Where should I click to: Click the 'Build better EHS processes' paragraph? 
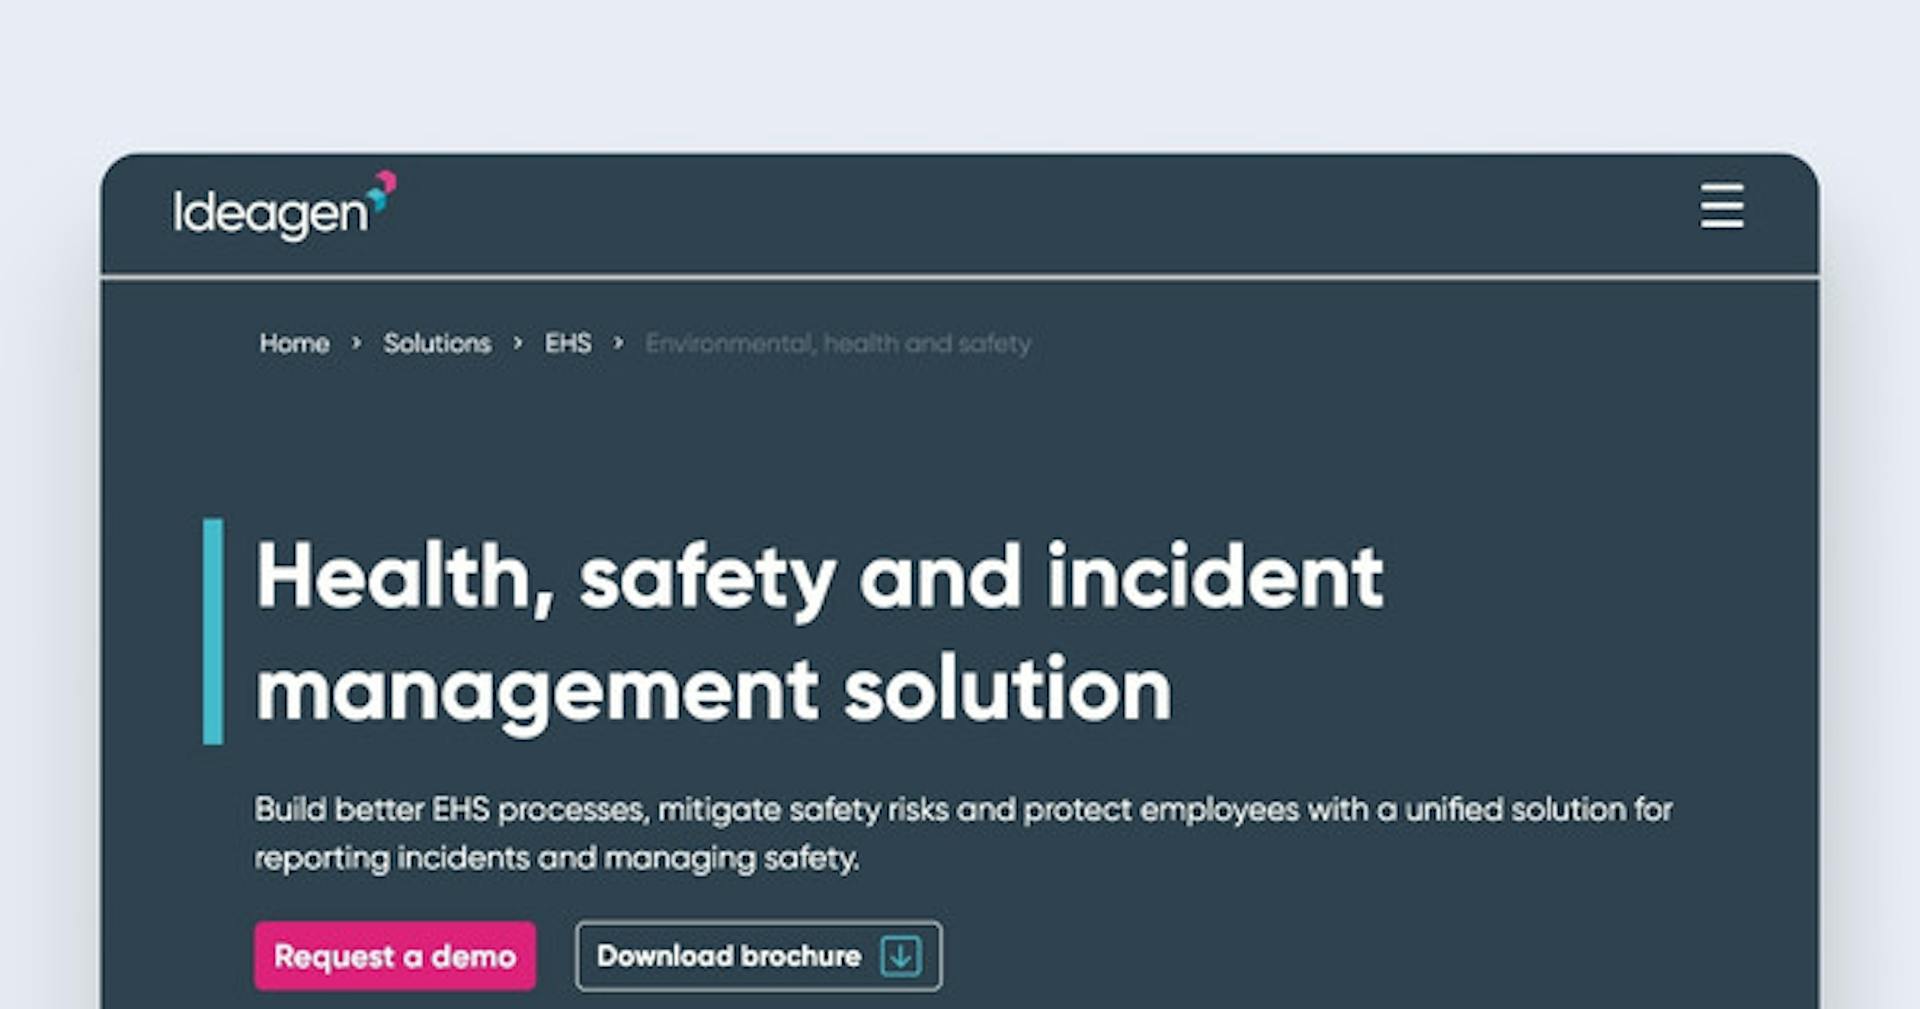point(963,833)
